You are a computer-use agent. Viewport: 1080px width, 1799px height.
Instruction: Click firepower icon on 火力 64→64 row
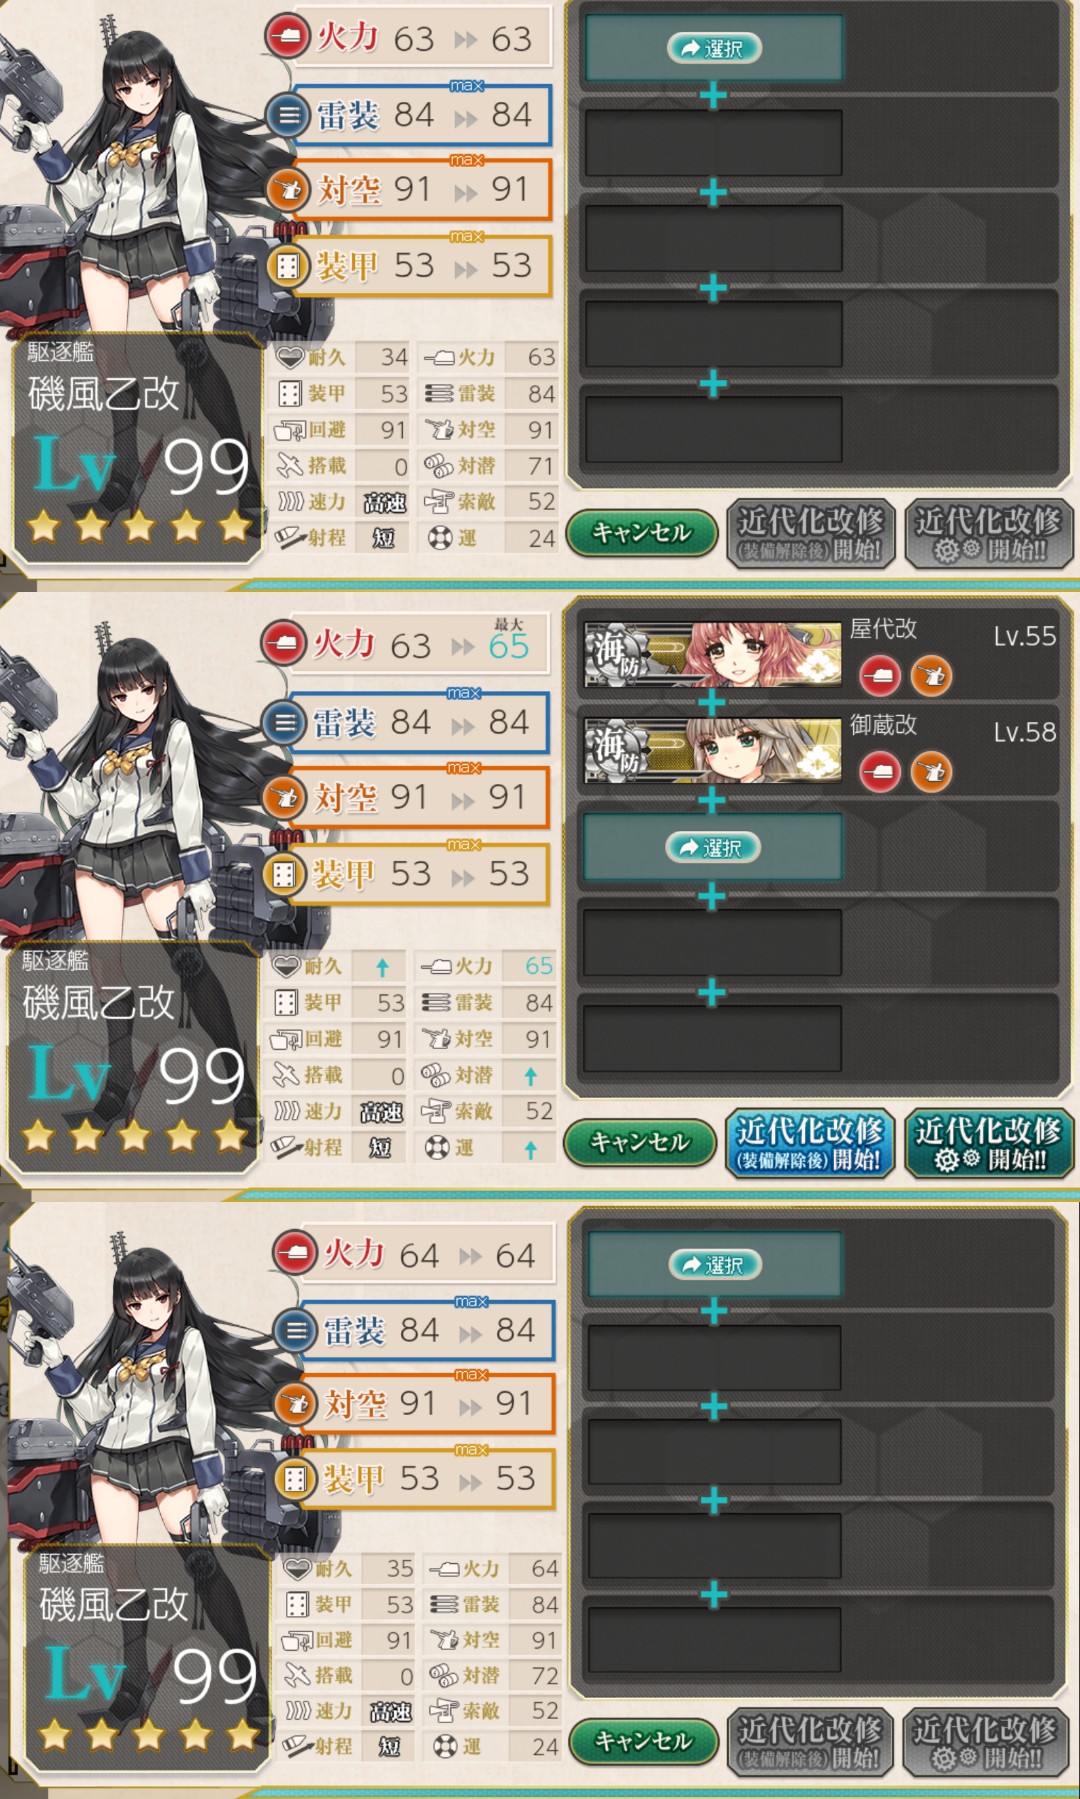click(295, 1253)
